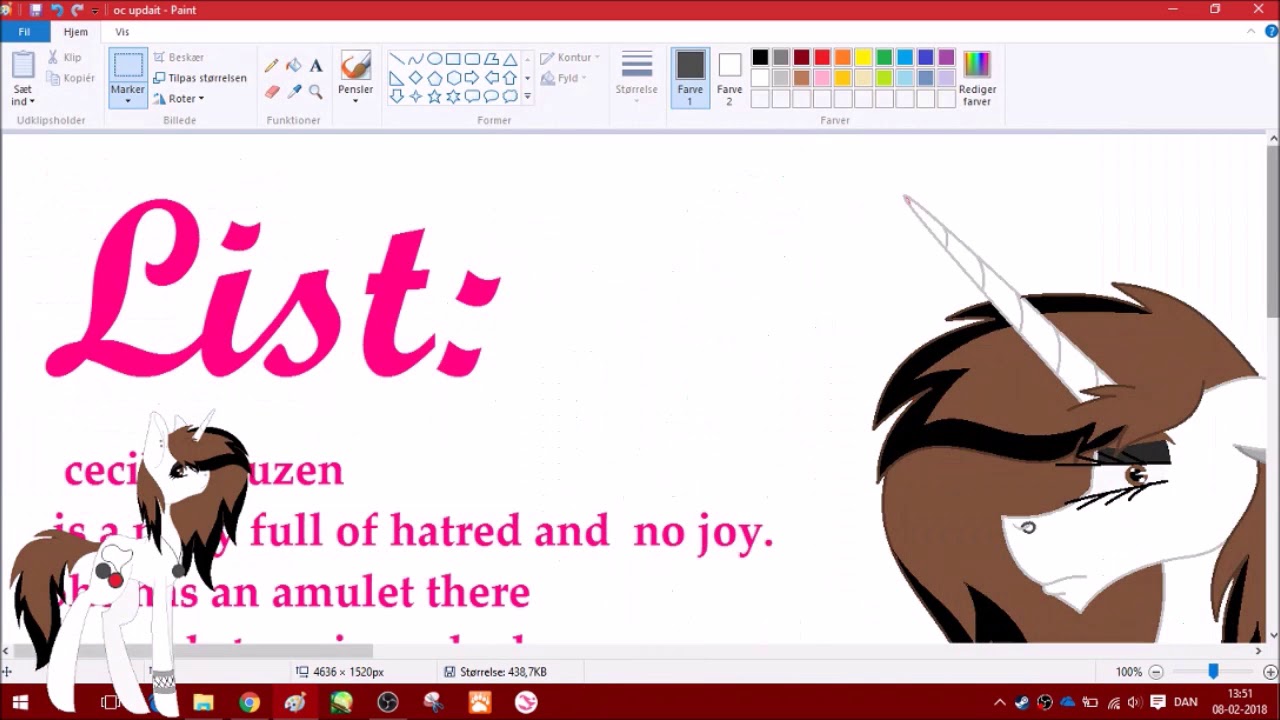Open the Fil menu

point(24,32)
